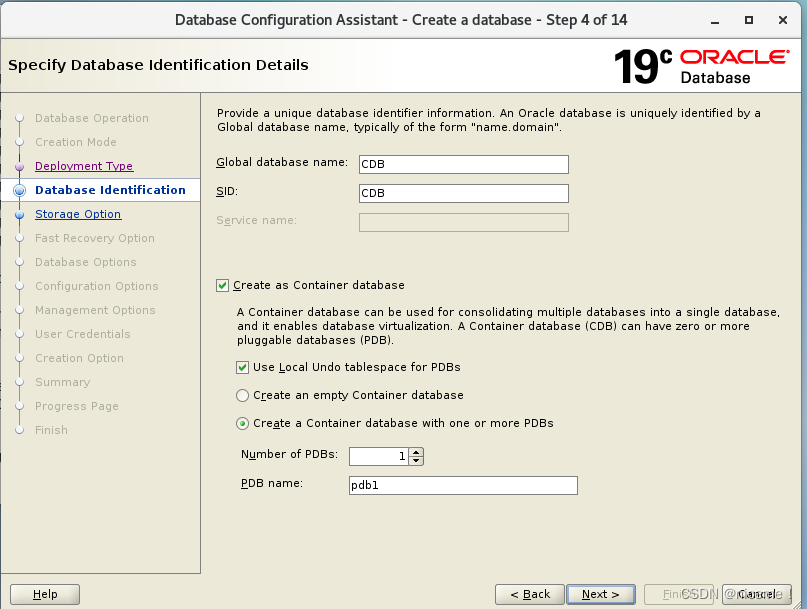Image resolution: width=807 pixels, height=609 pixels.
Task: Click Creation Option step label
Action: (79, 358)
